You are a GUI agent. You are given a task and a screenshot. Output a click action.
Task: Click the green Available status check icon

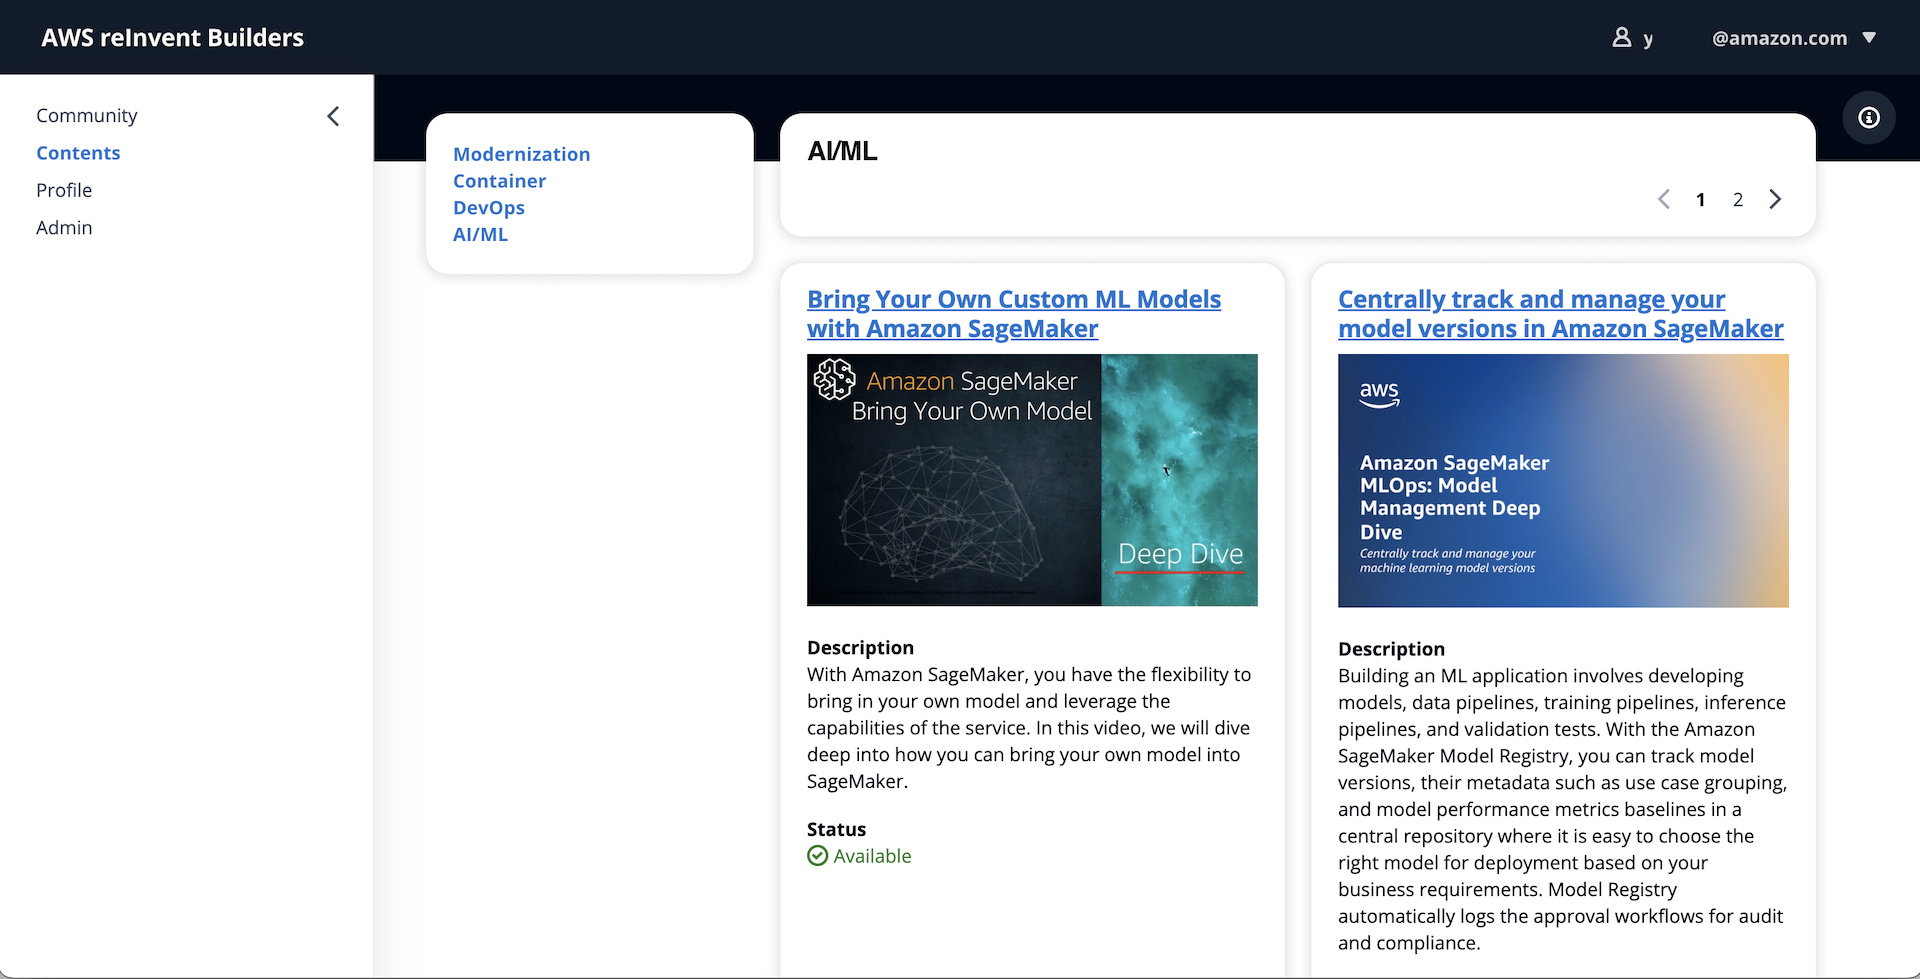pyautogui.click(x=817, y=856)
